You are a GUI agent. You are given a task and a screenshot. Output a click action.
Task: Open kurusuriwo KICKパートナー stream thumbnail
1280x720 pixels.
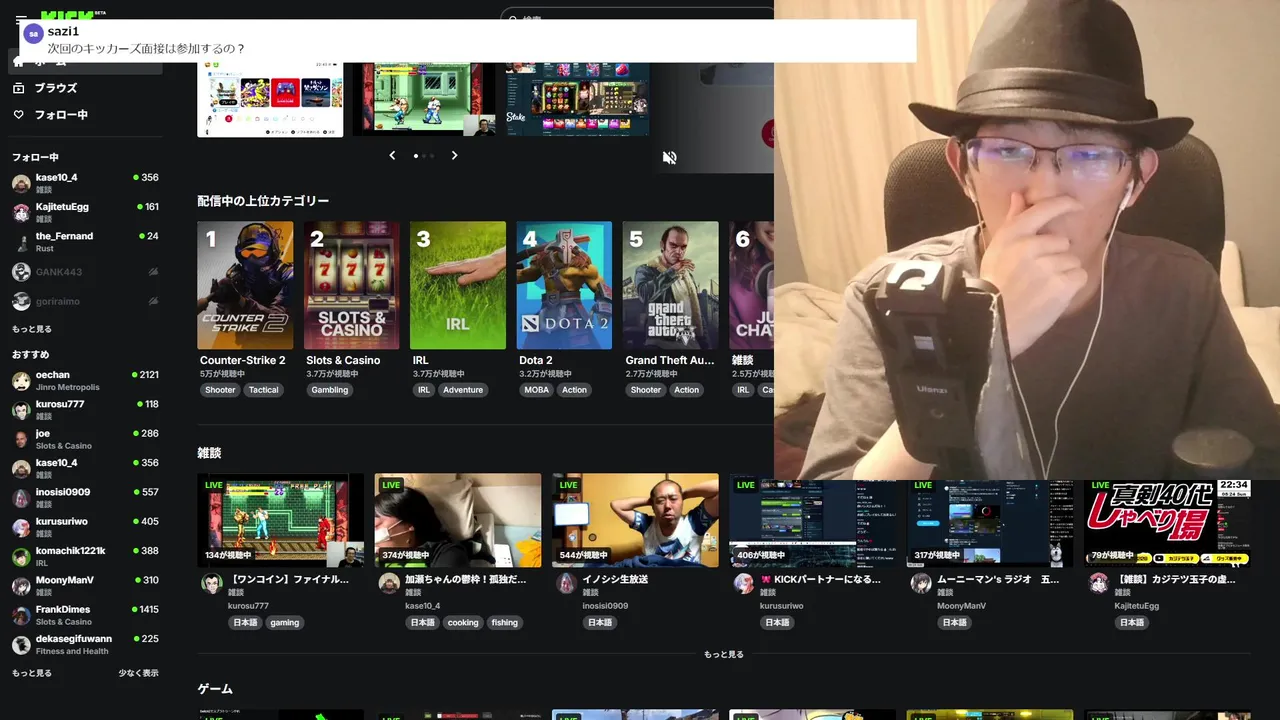(813, 520)
